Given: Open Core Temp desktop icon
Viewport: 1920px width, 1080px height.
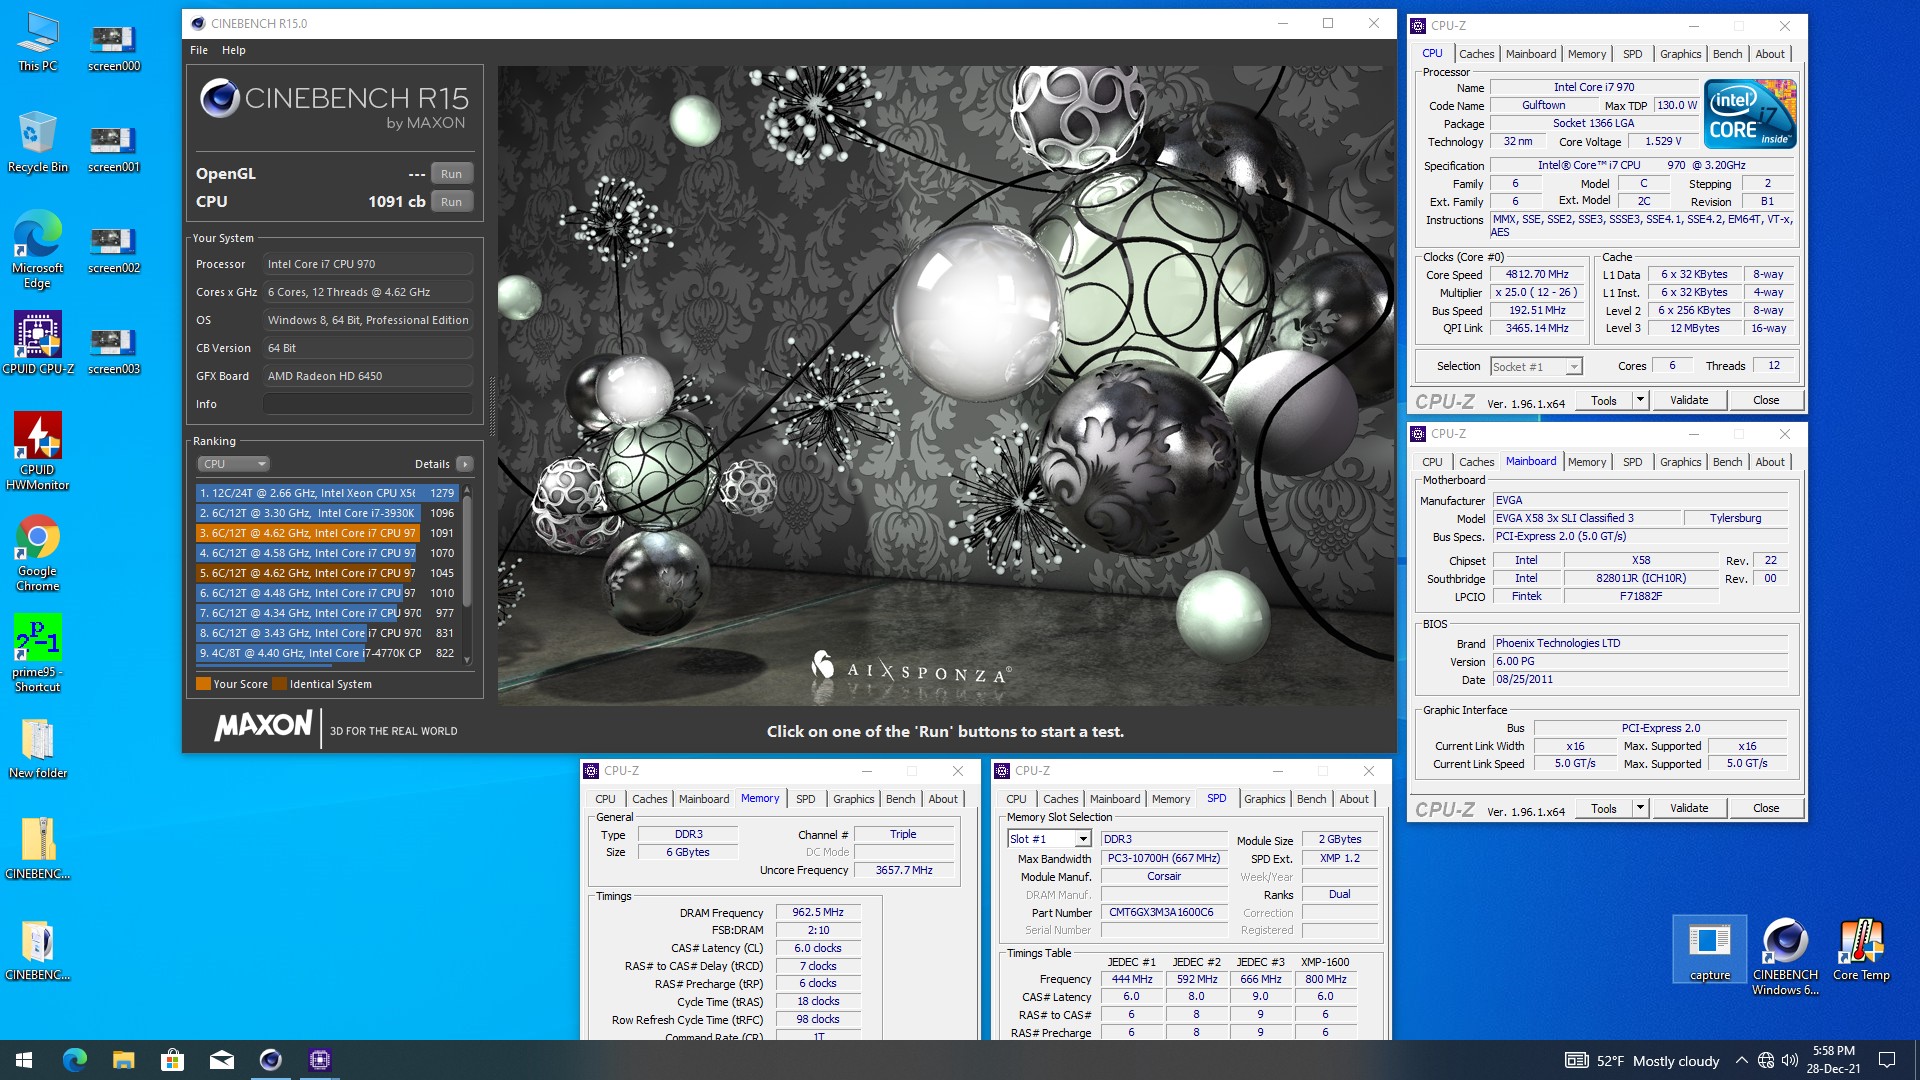Looking at the screenshot, I should (x=1861, y=950).
